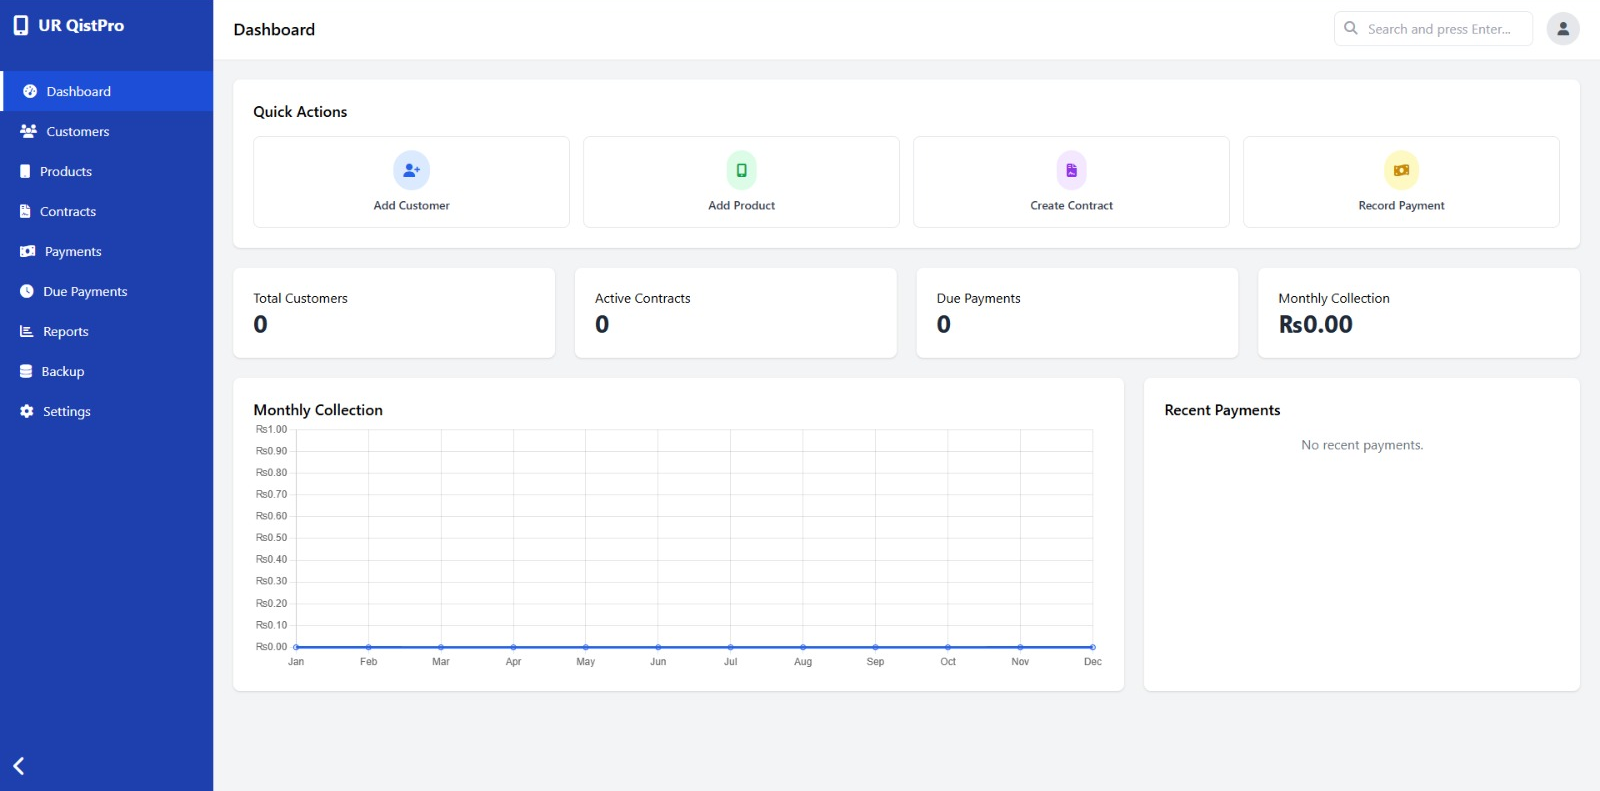1600x791 pixels.
Task: Open the Backup section
Action: [x=63, y=371]
